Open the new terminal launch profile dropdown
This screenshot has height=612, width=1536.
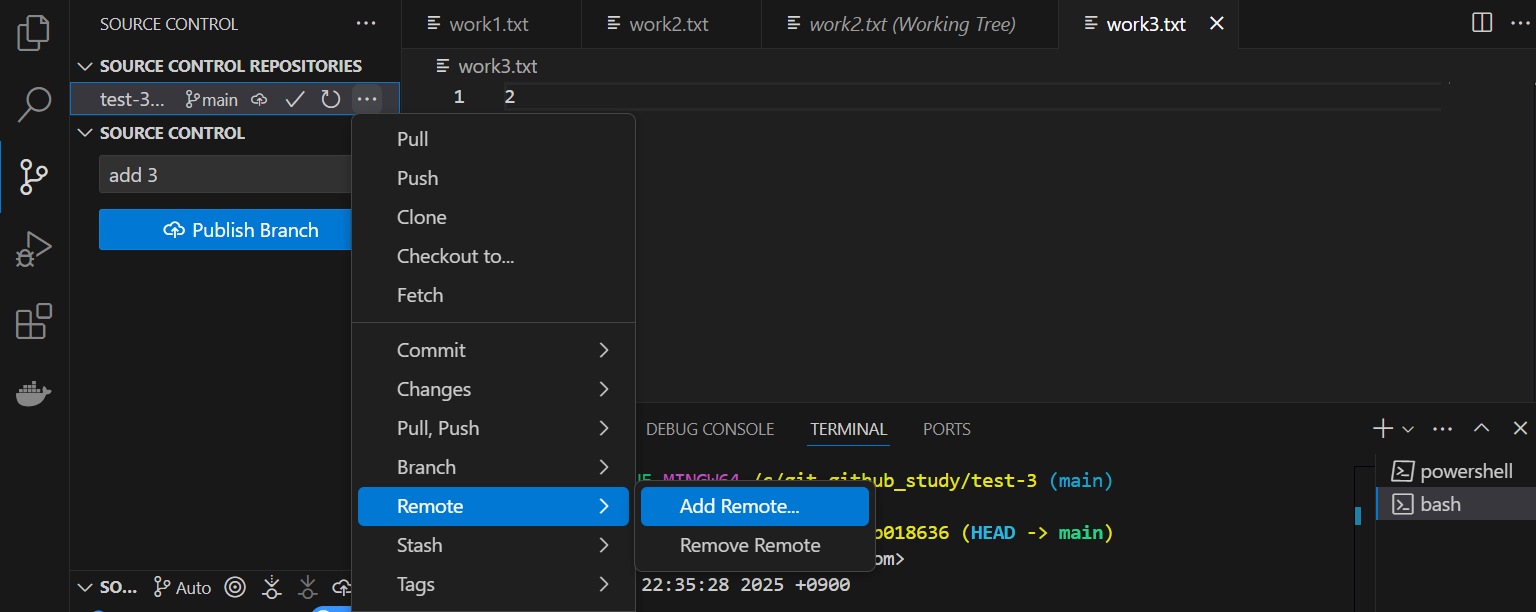coord(1408,429)
